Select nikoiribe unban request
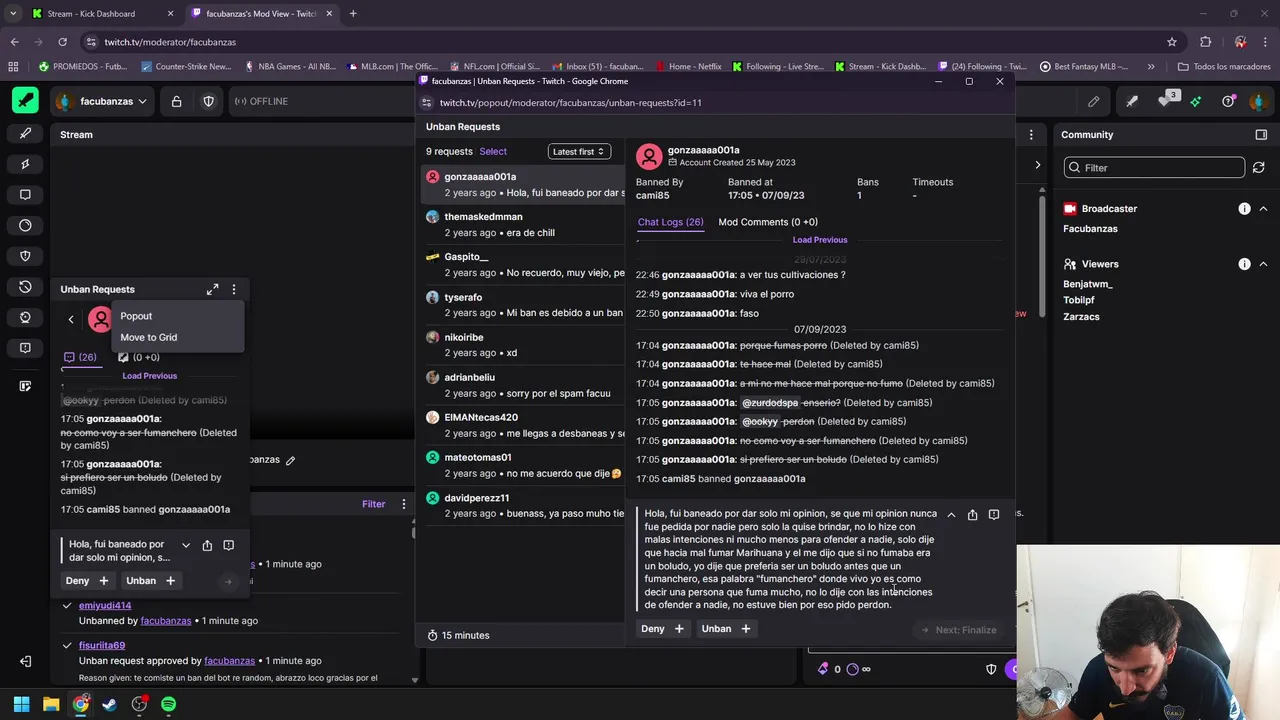This screenshot has height=720, width=1280. (x=521, y=345)
